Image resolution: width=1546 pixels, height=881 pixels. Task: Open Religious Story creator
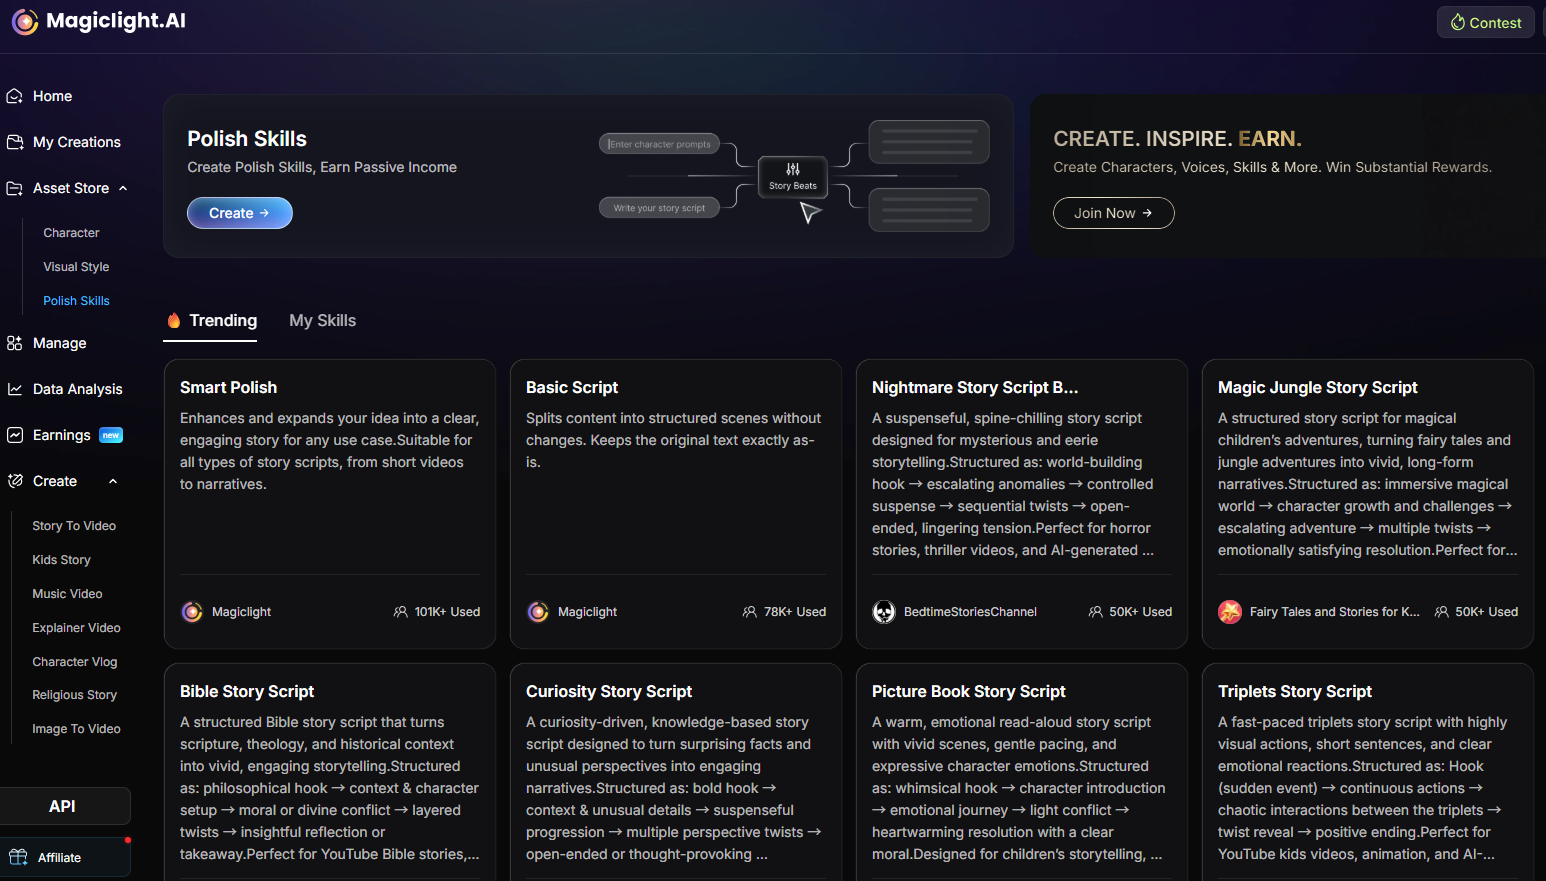pos(74,695)
